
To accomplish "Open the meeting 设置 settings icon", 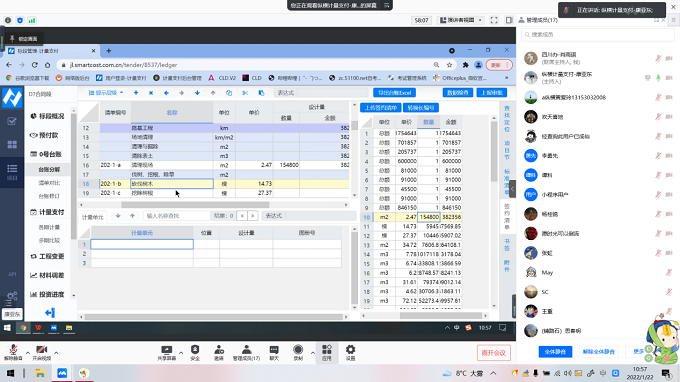I will click(x=350, y=353).
